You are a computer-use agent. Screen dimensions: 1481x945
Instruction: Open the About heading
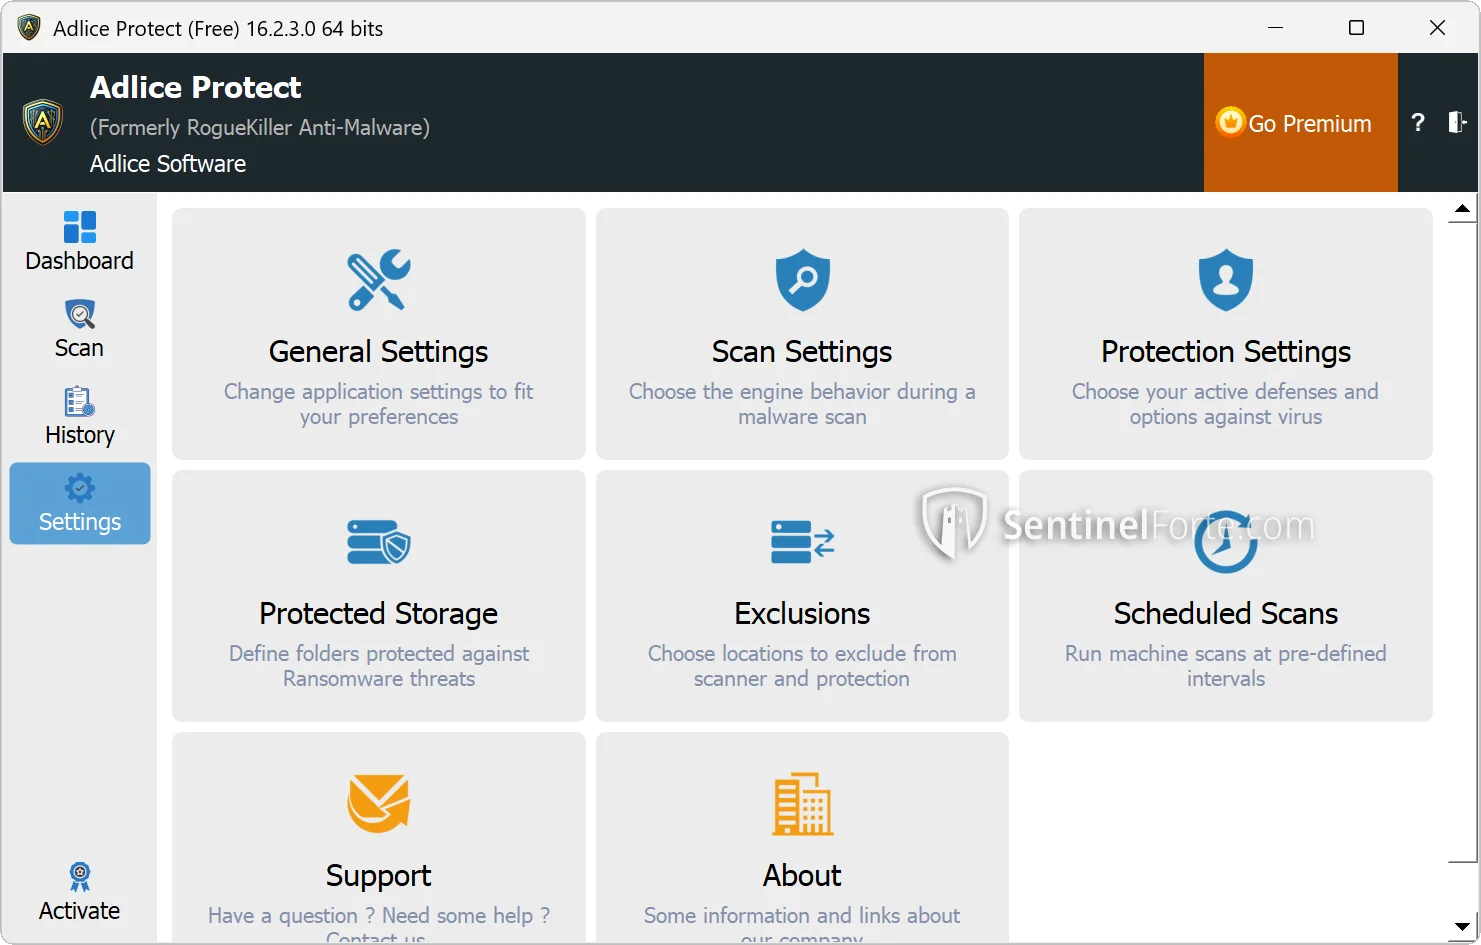click(x=802, y=876)
